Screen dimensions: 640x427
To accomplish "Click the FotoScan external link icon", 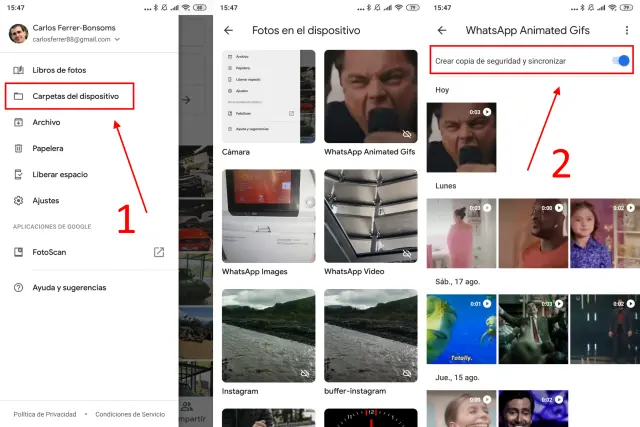I will click(x=158, y=252).
